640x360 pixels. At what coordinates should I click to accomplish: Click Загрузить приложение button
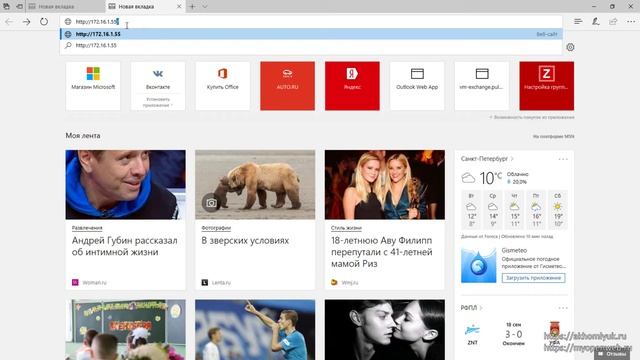[x=533, y=278]
